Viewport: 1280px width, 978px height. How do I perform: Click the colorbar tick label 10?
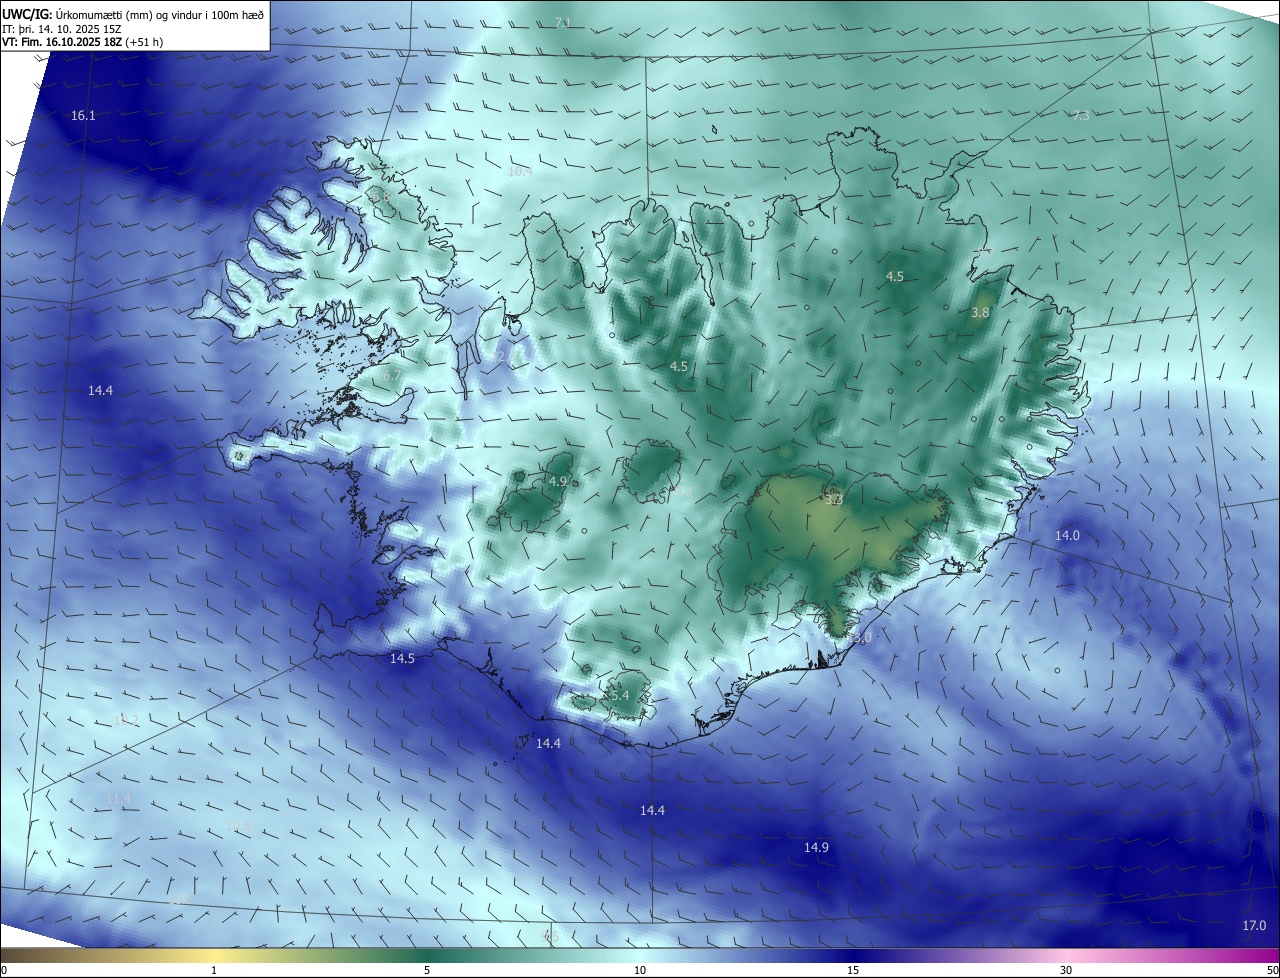640,970
